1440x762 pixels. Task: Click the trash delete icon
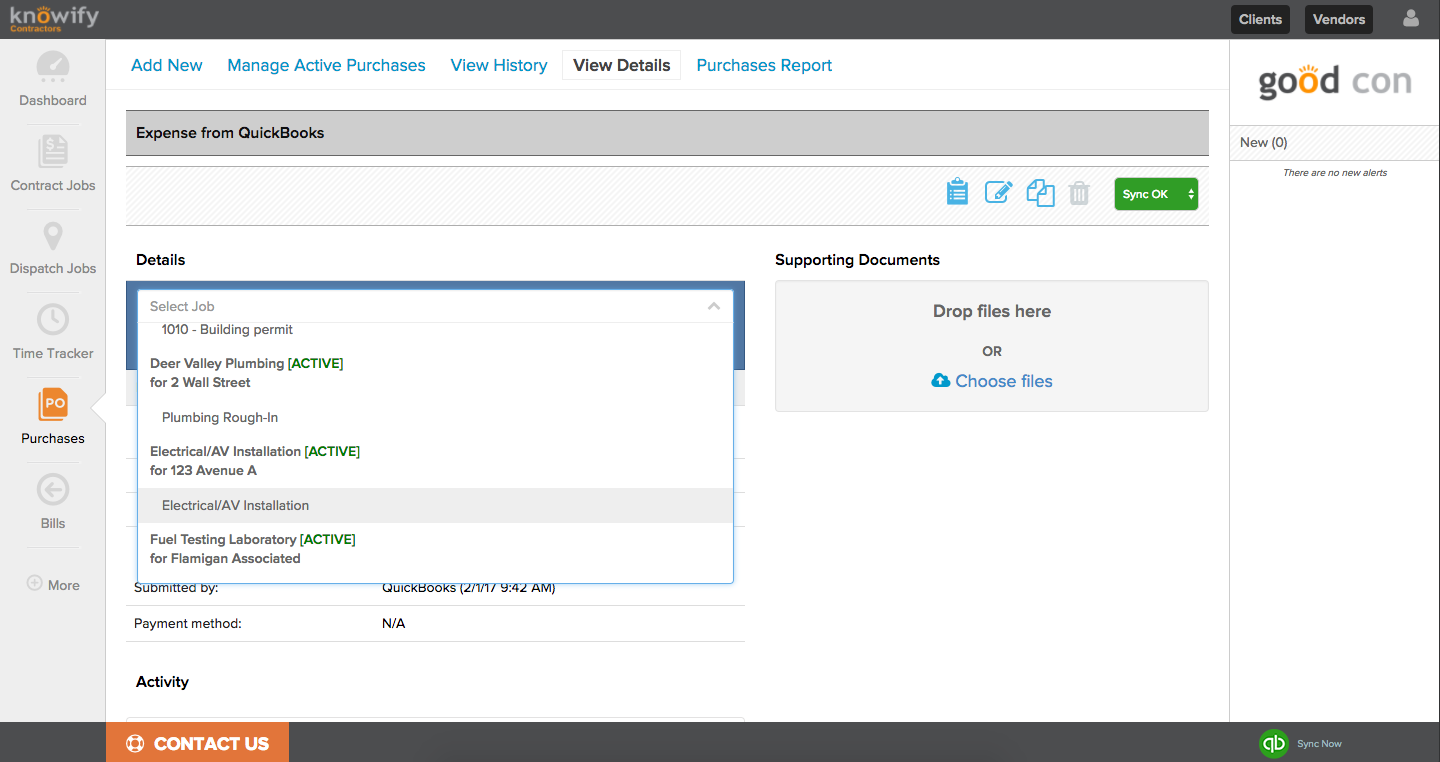pos(1079,193)
